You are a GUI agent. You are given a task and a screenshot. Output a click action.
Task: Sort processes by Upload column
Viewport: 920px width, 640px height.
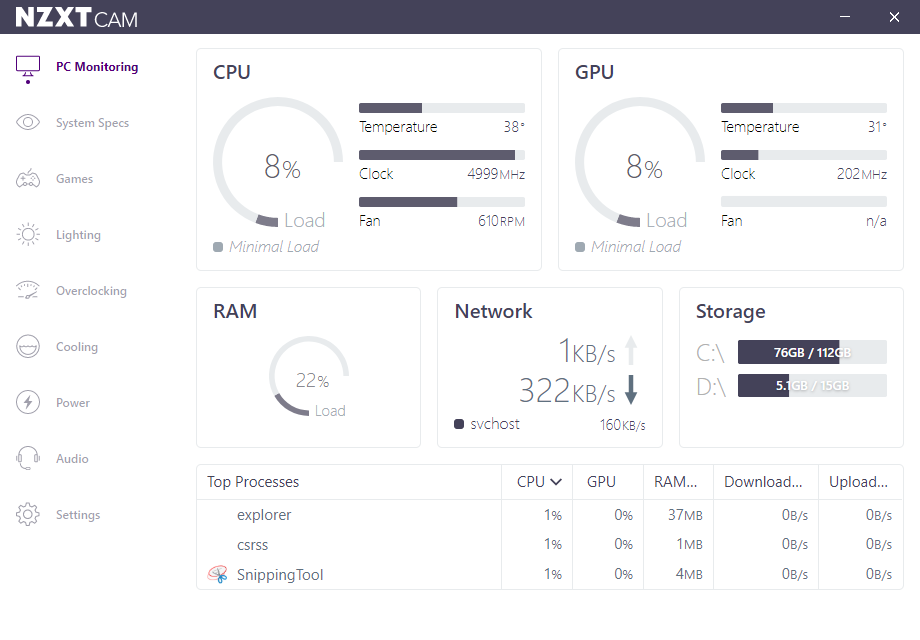coord(858,482)
